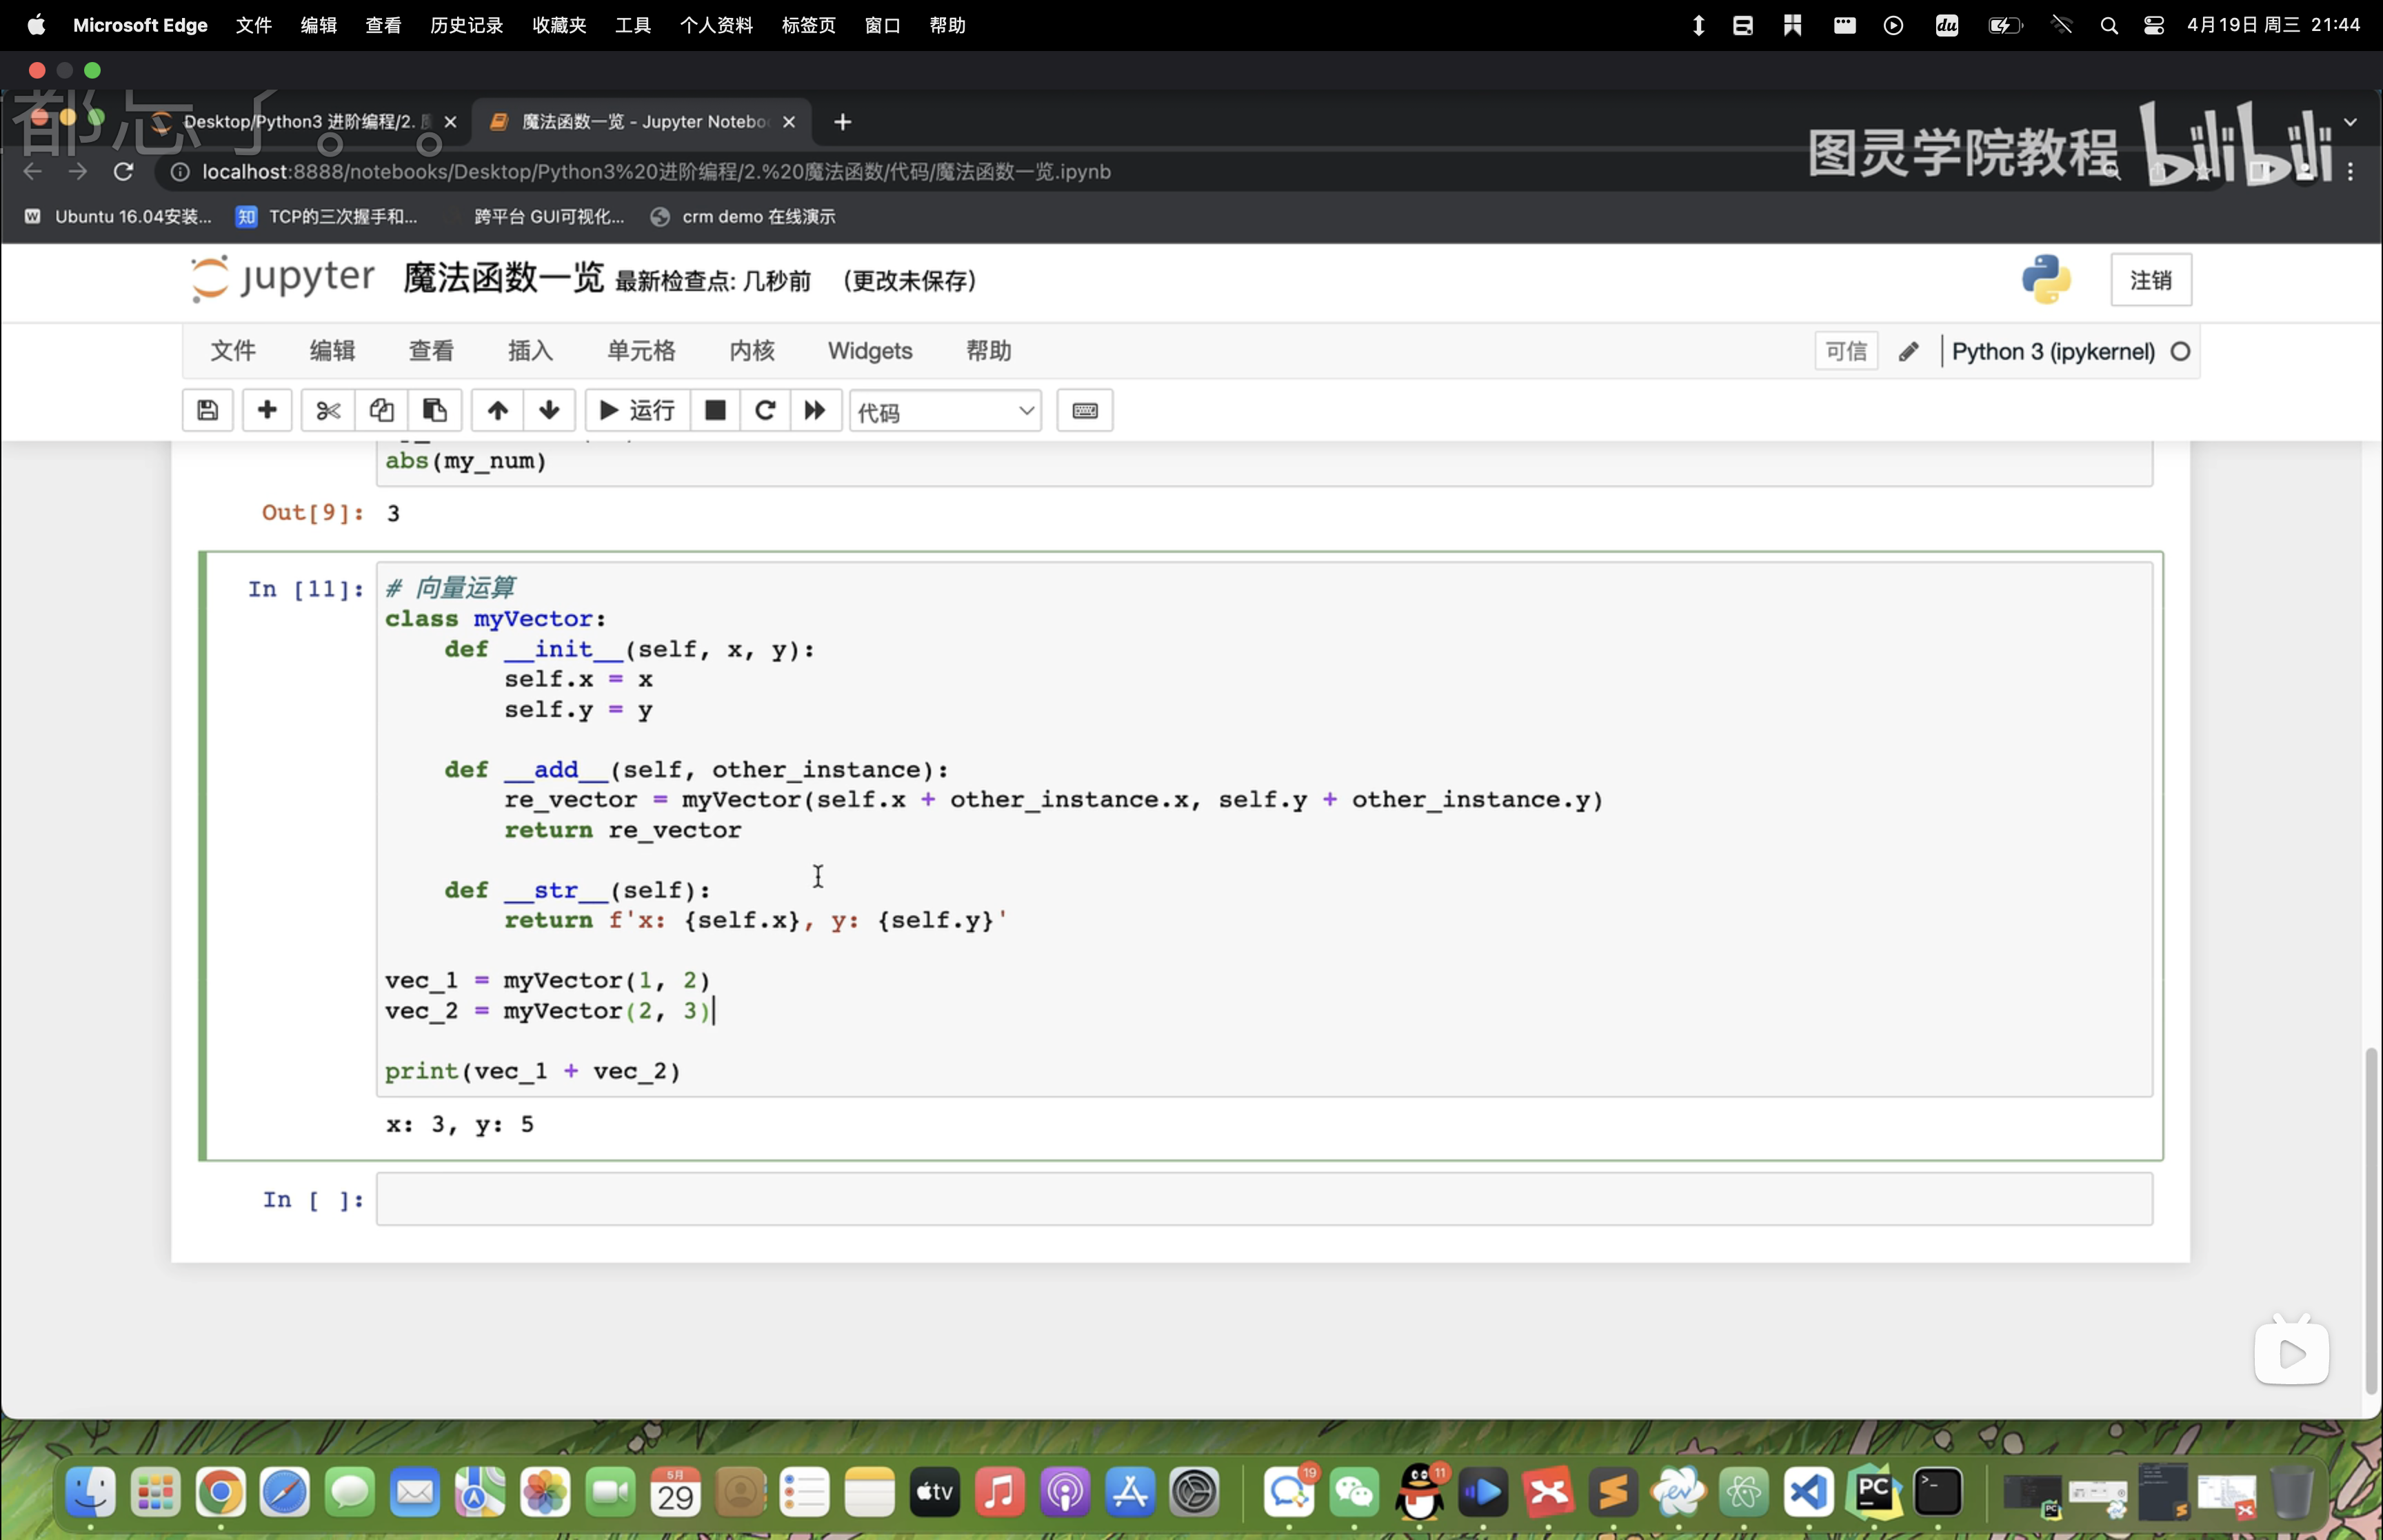Move selected cell up arrow
The height and width of the screenshot is (1540, 2383).
[497, 410]
